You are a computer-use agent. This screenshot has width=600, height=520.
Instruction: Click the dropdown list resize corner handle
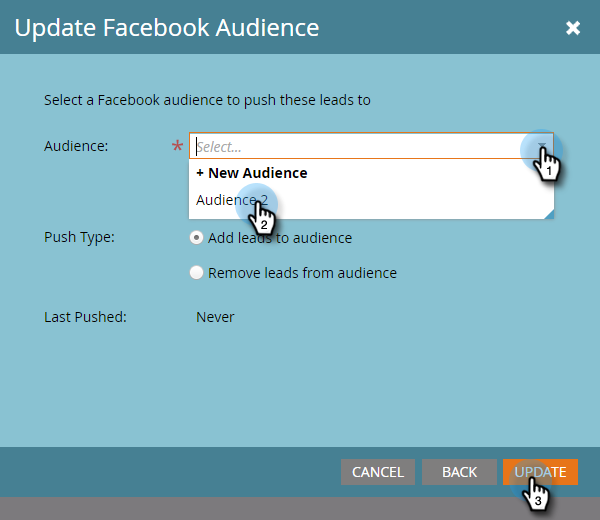tap(549, 214)
